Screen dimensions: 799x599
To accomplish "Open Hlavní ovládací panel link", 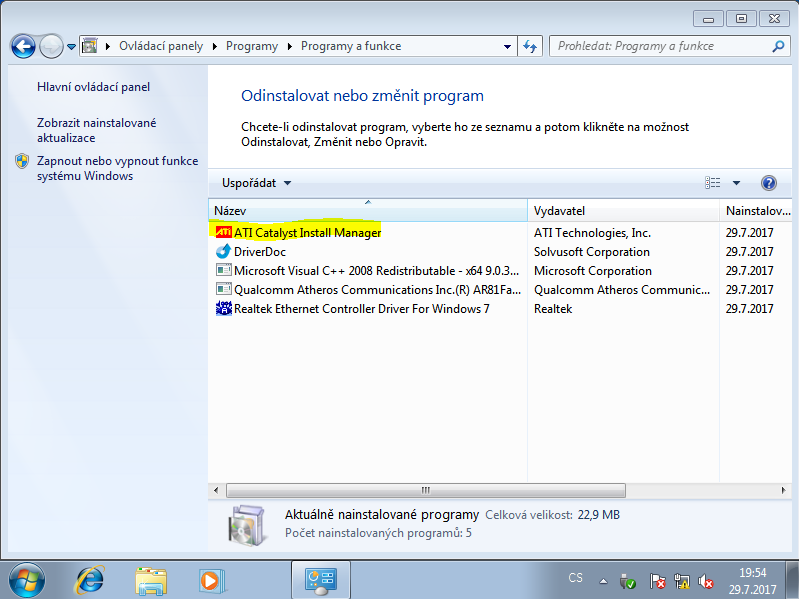I will click(x=93, y=87).
